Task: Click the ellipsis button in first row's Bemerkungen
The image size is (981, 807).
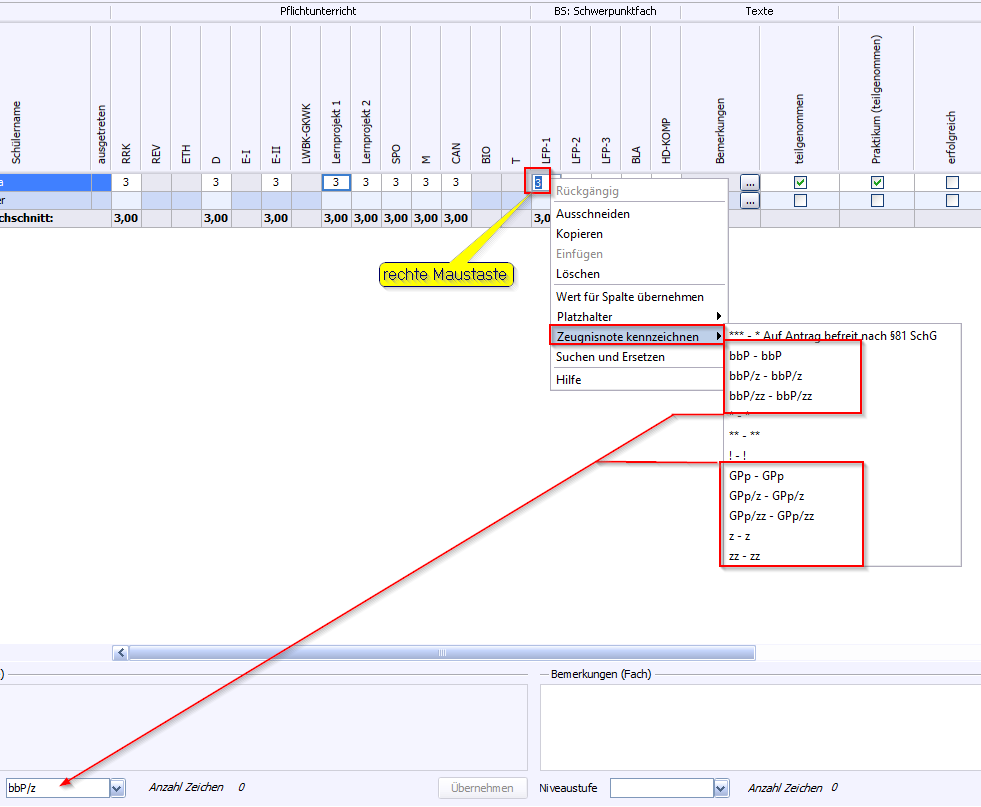Action: pyautogui.click(x=750, y=183)
